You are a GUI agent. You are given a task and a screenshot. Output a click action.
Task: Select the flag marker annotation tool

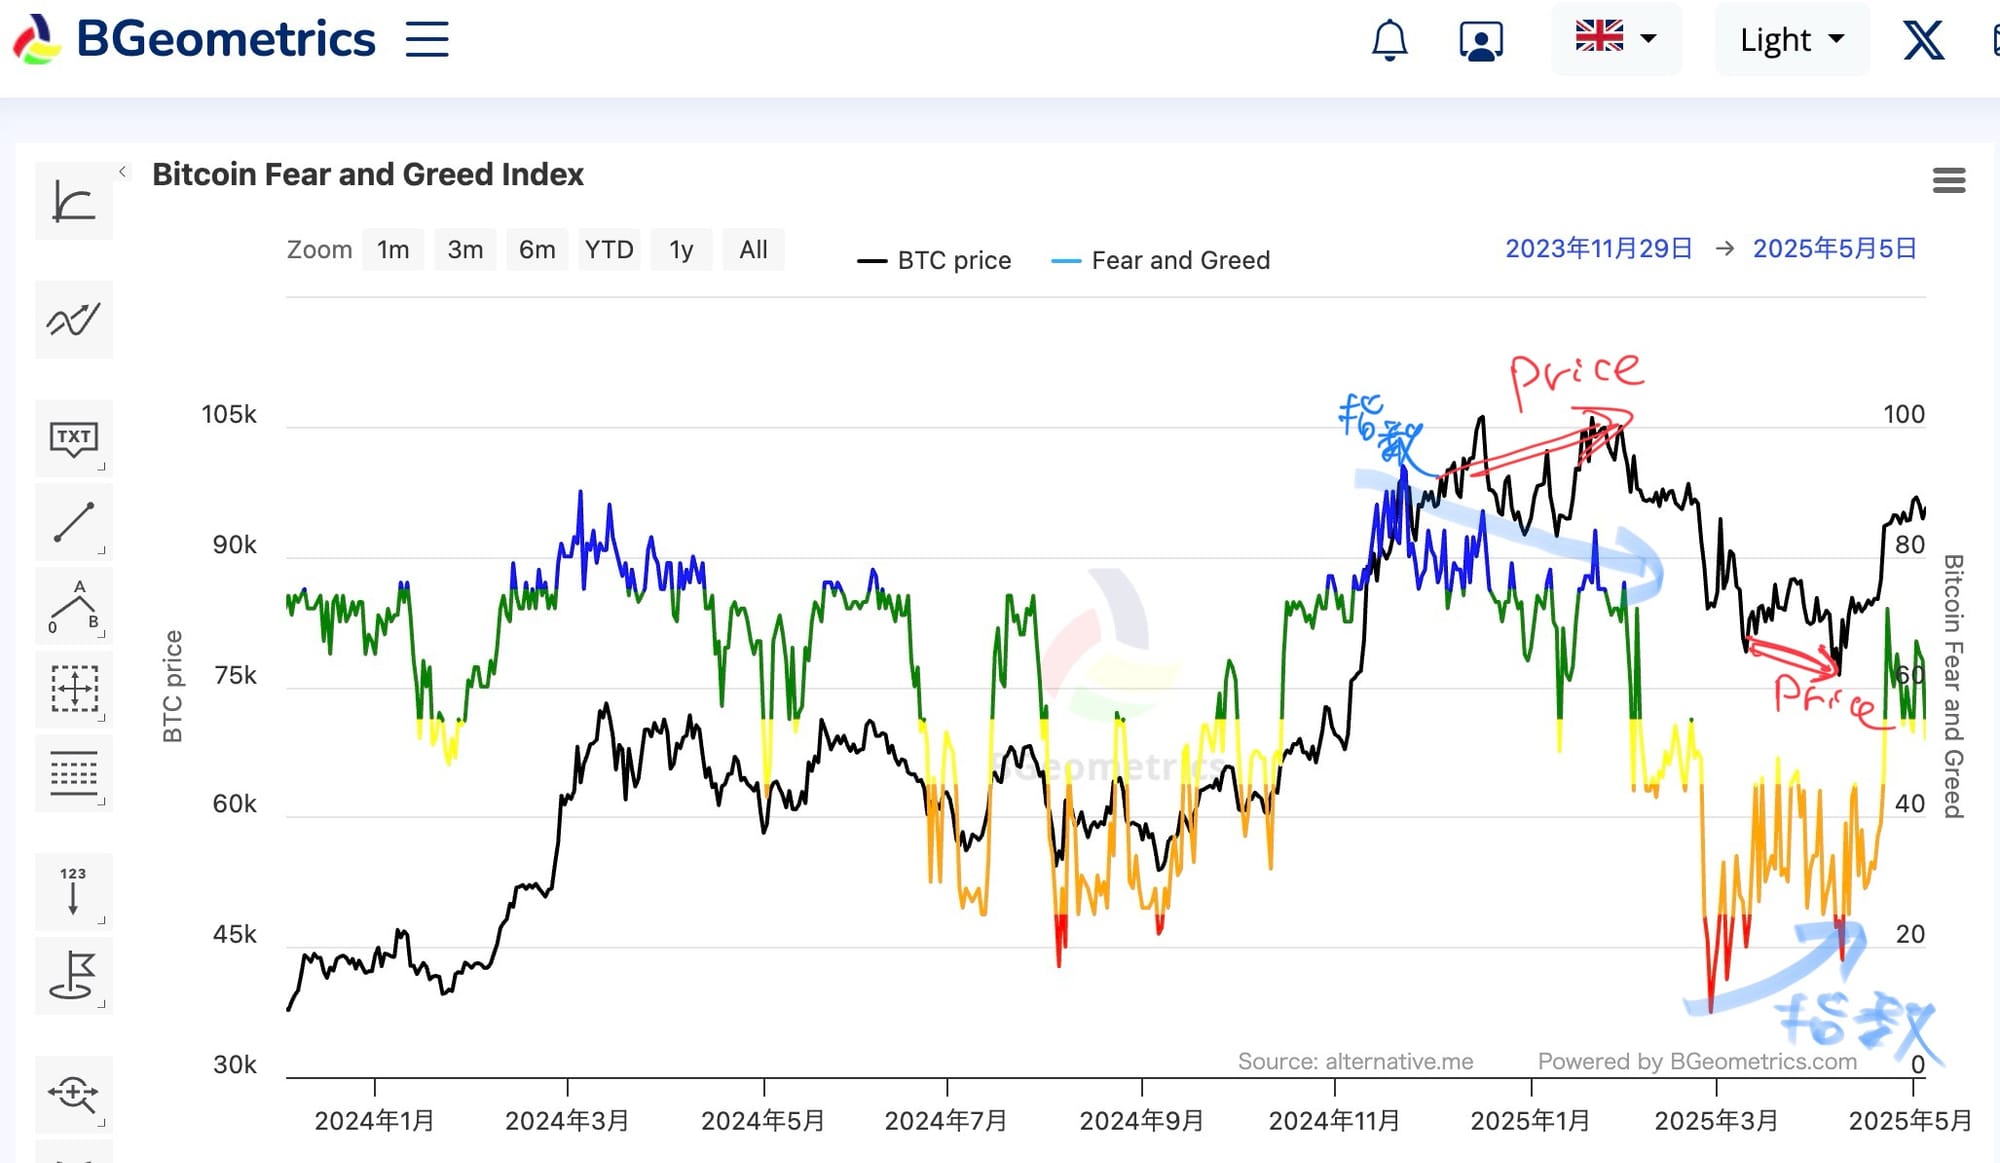(x=74, y=976)
